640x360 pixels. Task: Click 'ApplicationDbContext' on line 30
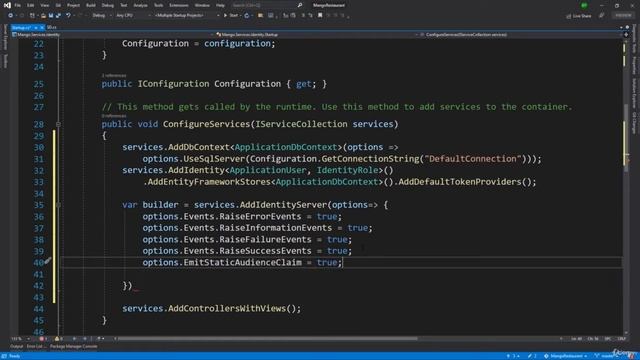pos(286,147)
